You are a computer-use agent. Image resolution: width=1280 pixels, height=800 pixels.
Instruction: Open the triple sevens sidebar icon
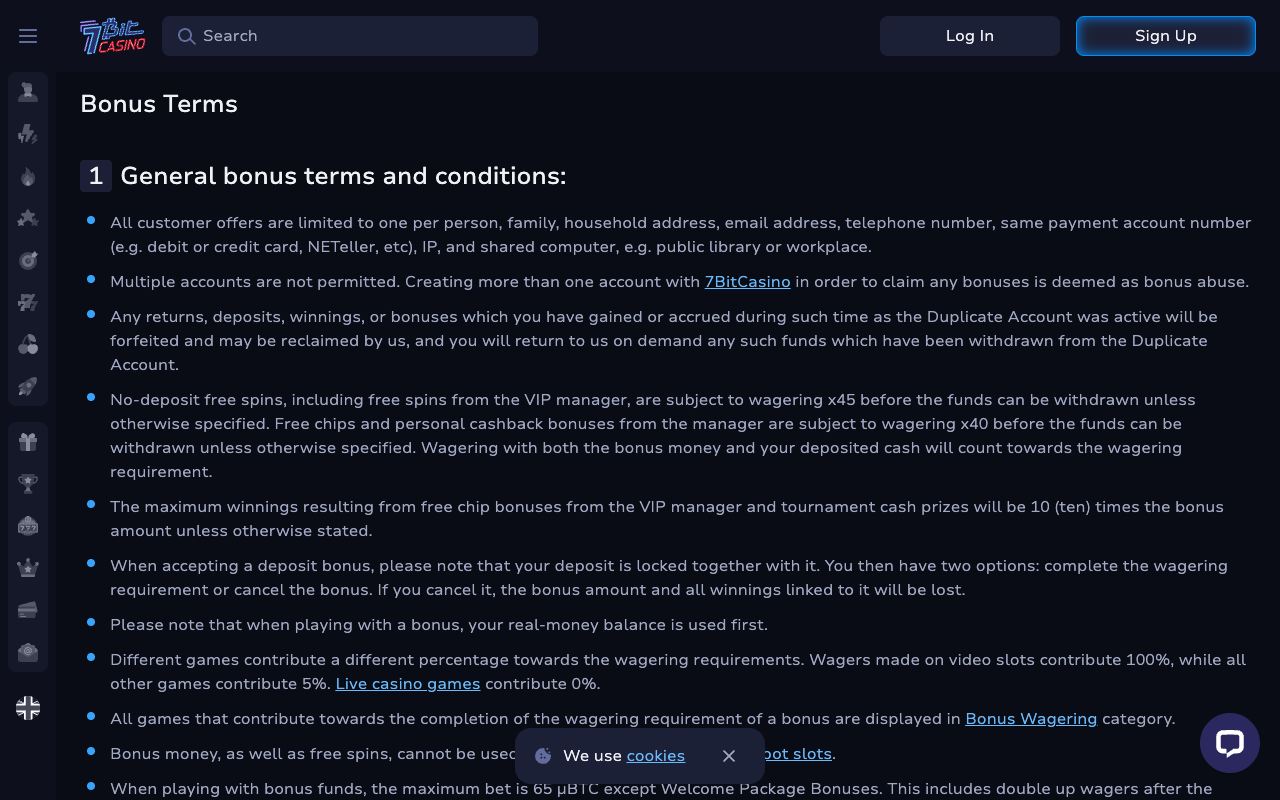pyautogui.click(x=28, y=302)
